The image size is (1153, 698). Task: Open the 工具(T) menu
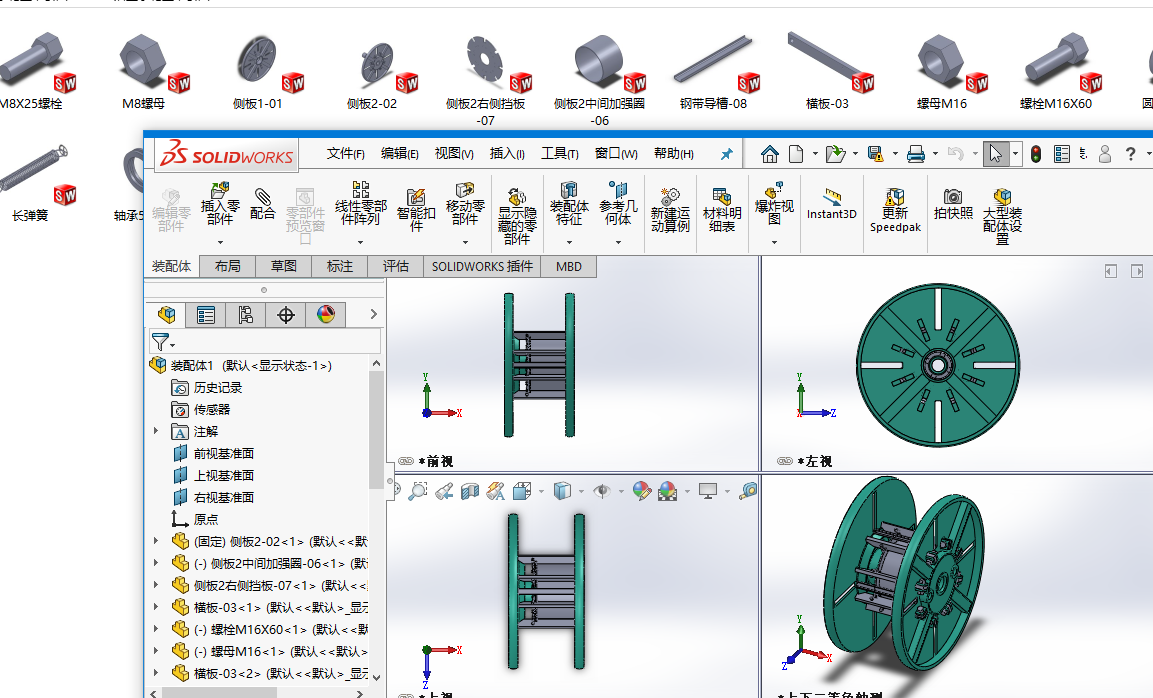pos(560,153)
